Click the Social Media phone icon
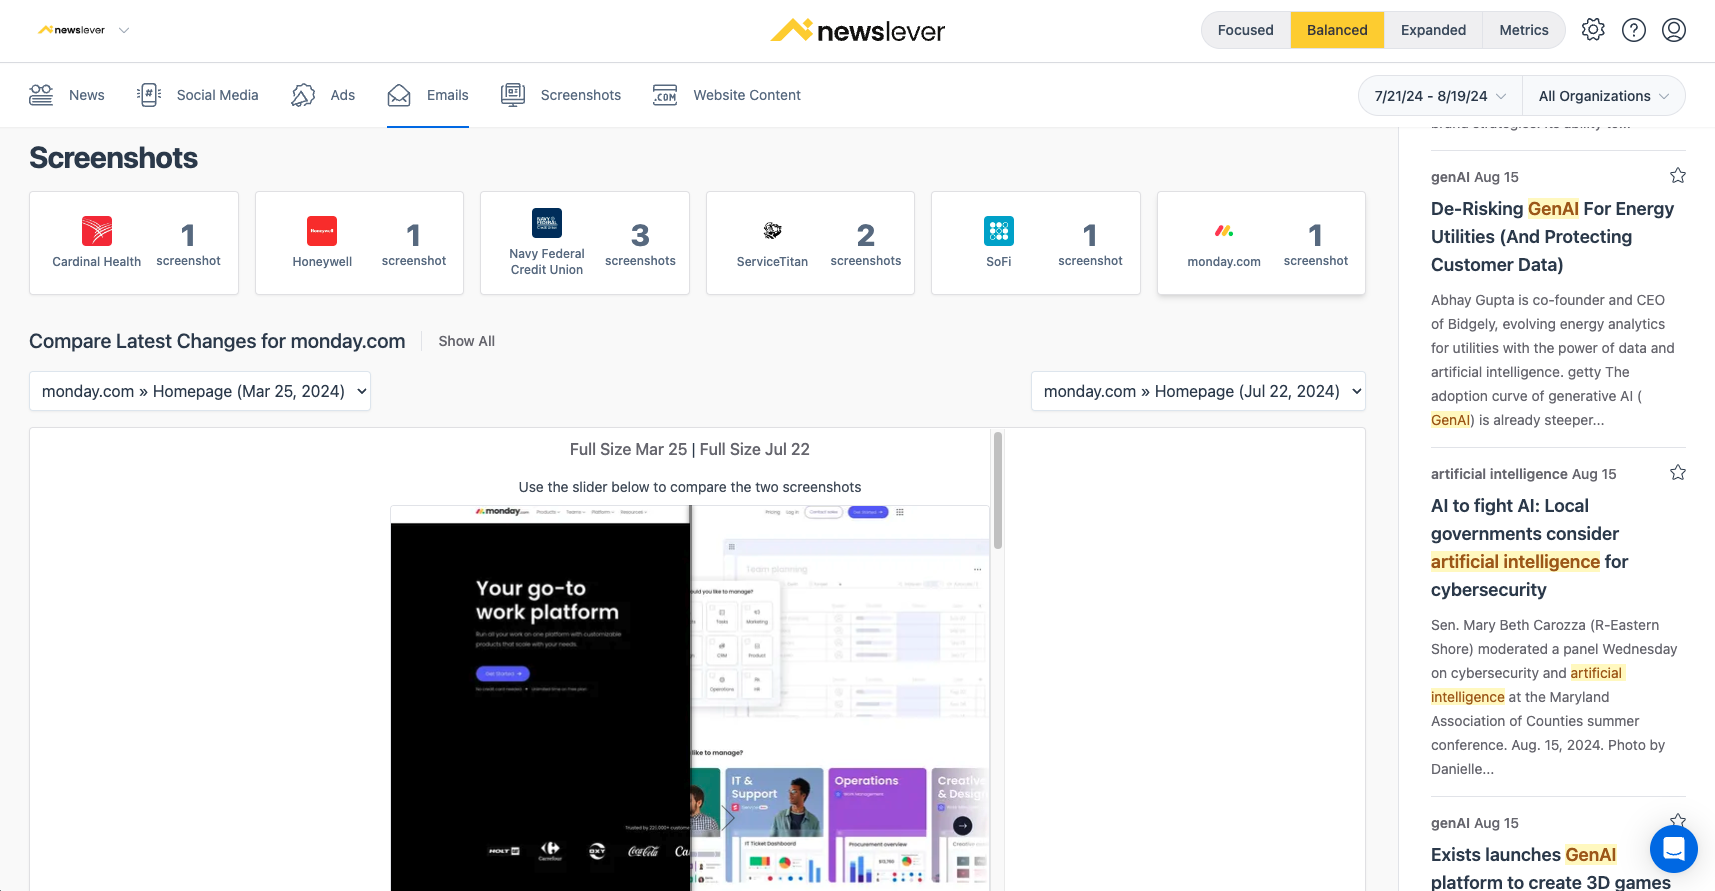1715x891 pixels. pos(149,95)
